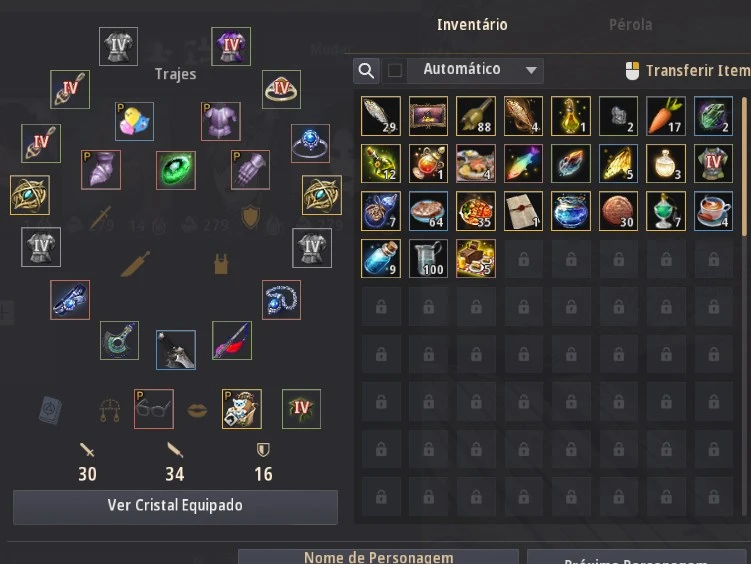The width and height of the screenshot is (751, 564).
Task: Click the glasses accessory equipment slot
Action: click(154, 409)
